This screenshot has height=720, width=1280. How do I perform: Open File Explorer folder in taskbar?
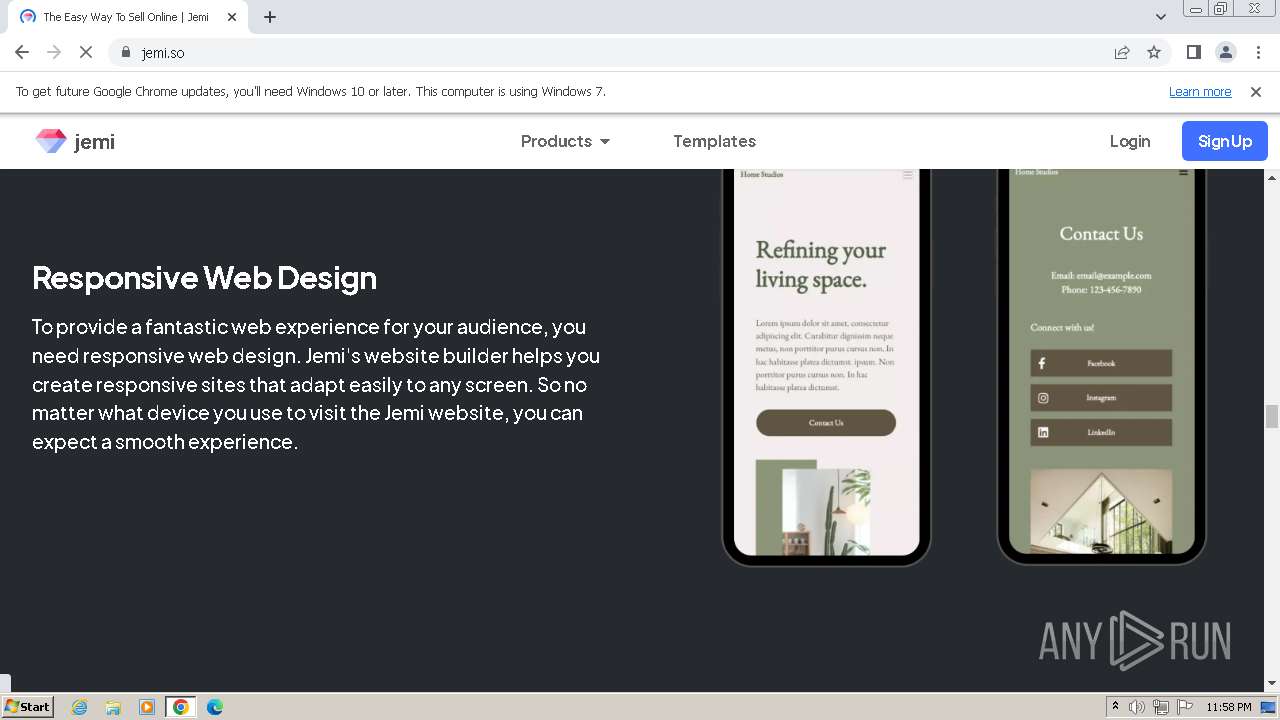(113, 707)
